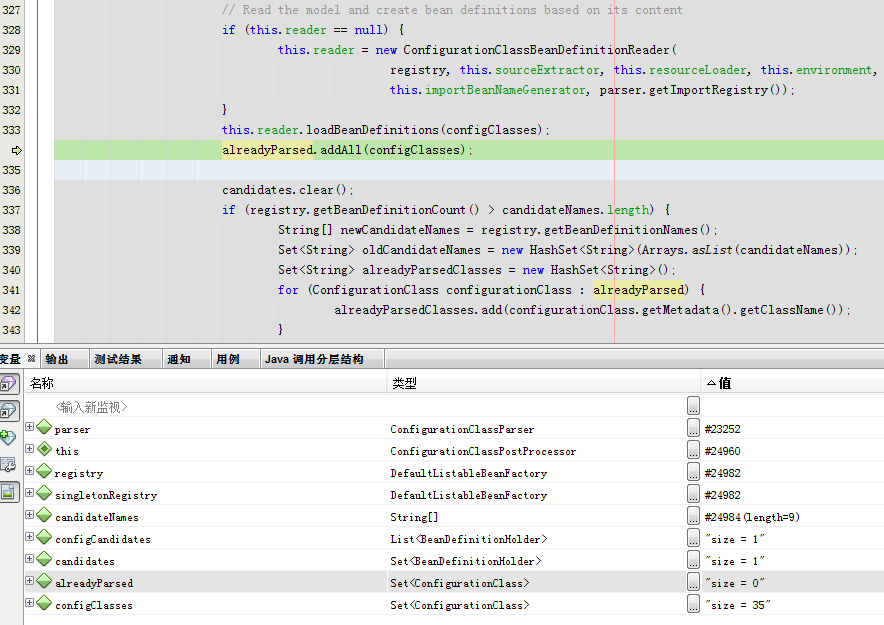The image size is (884, 625).
Task: Expand the parser variable node
Action: pyautogui.click(x=29, y=427)
